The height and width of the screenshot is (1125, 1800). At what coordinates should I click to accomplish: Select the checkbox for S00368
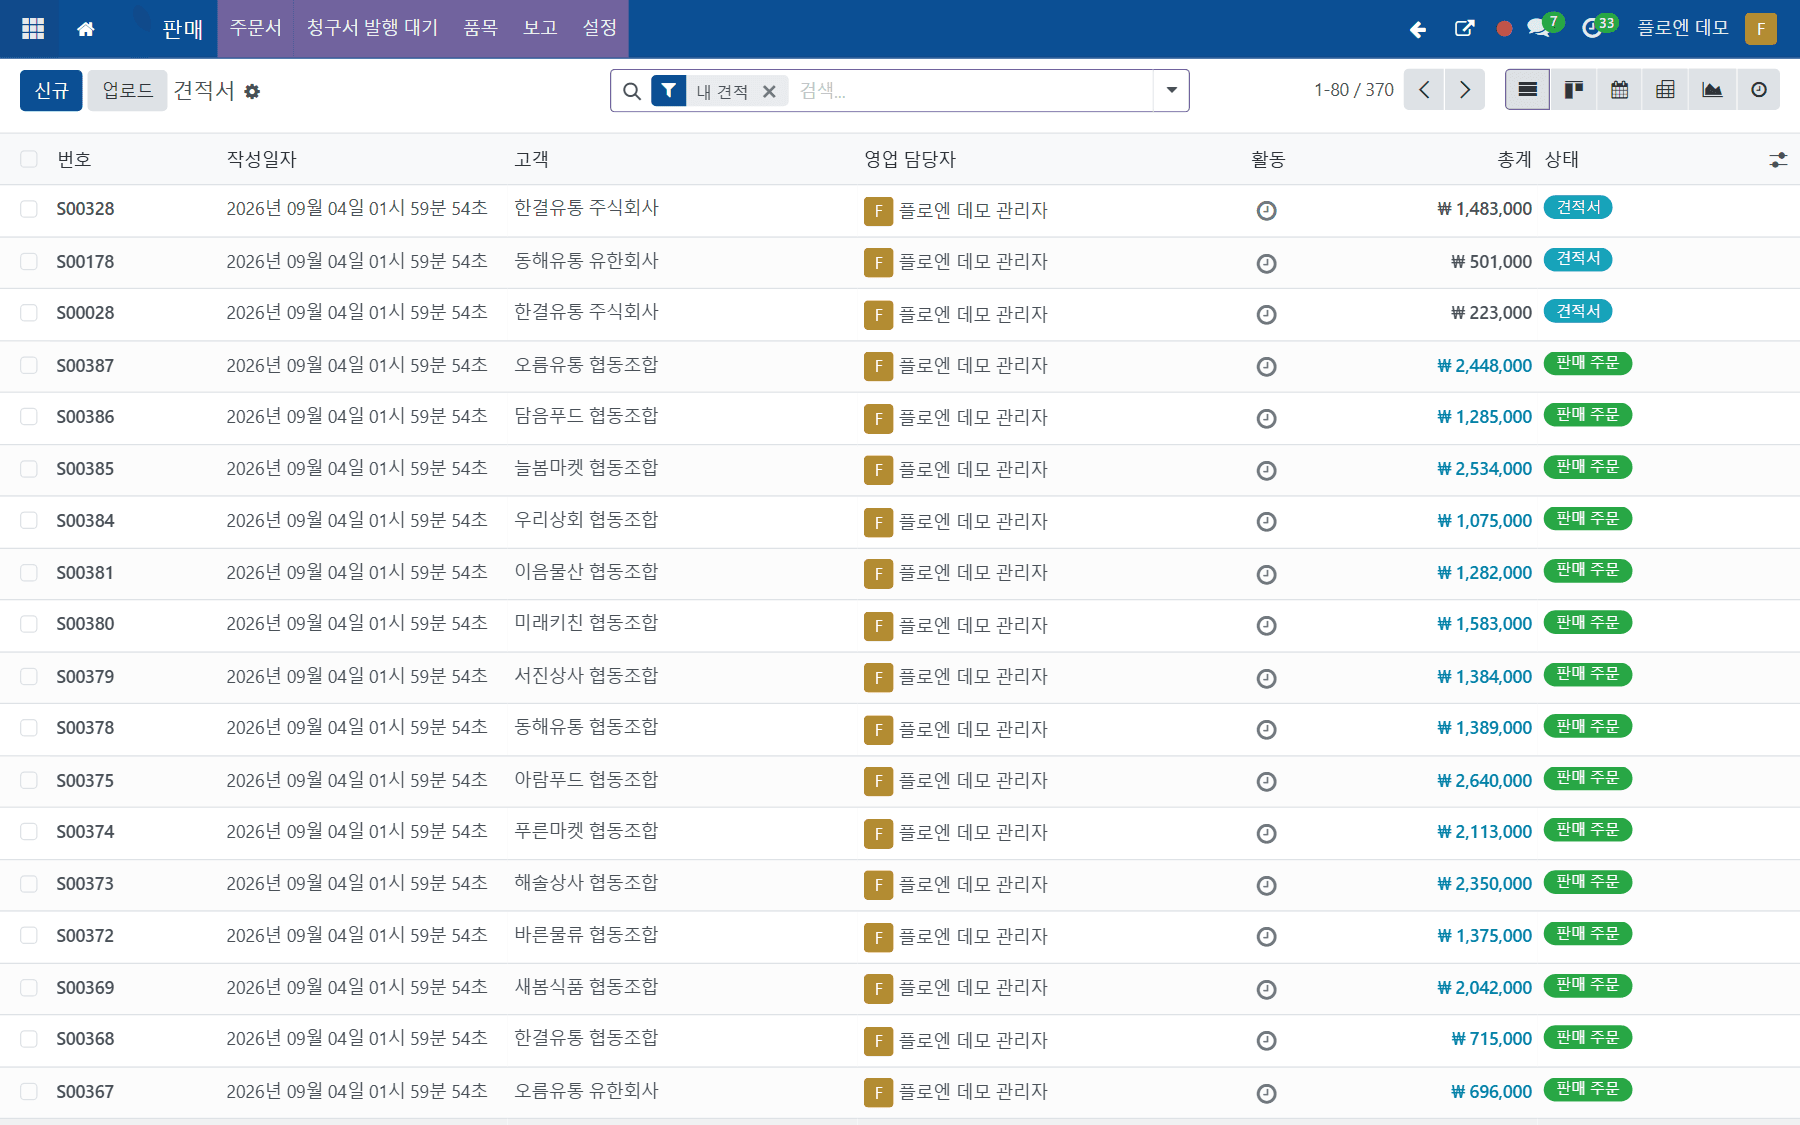click(x=29, y=1039)
